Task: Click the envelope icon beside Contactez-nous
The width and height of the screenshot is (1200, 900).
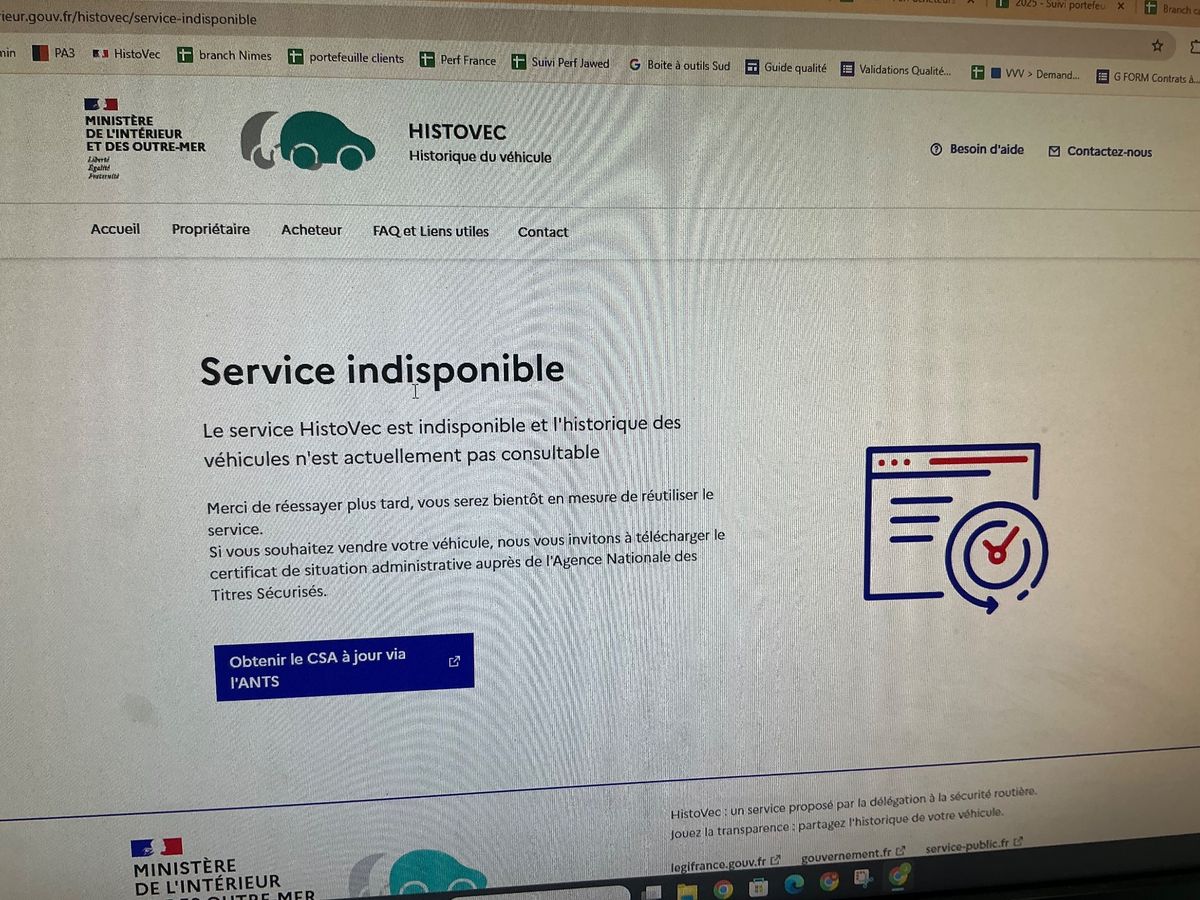Action: pyautogui.click(x=1054, y=152)
